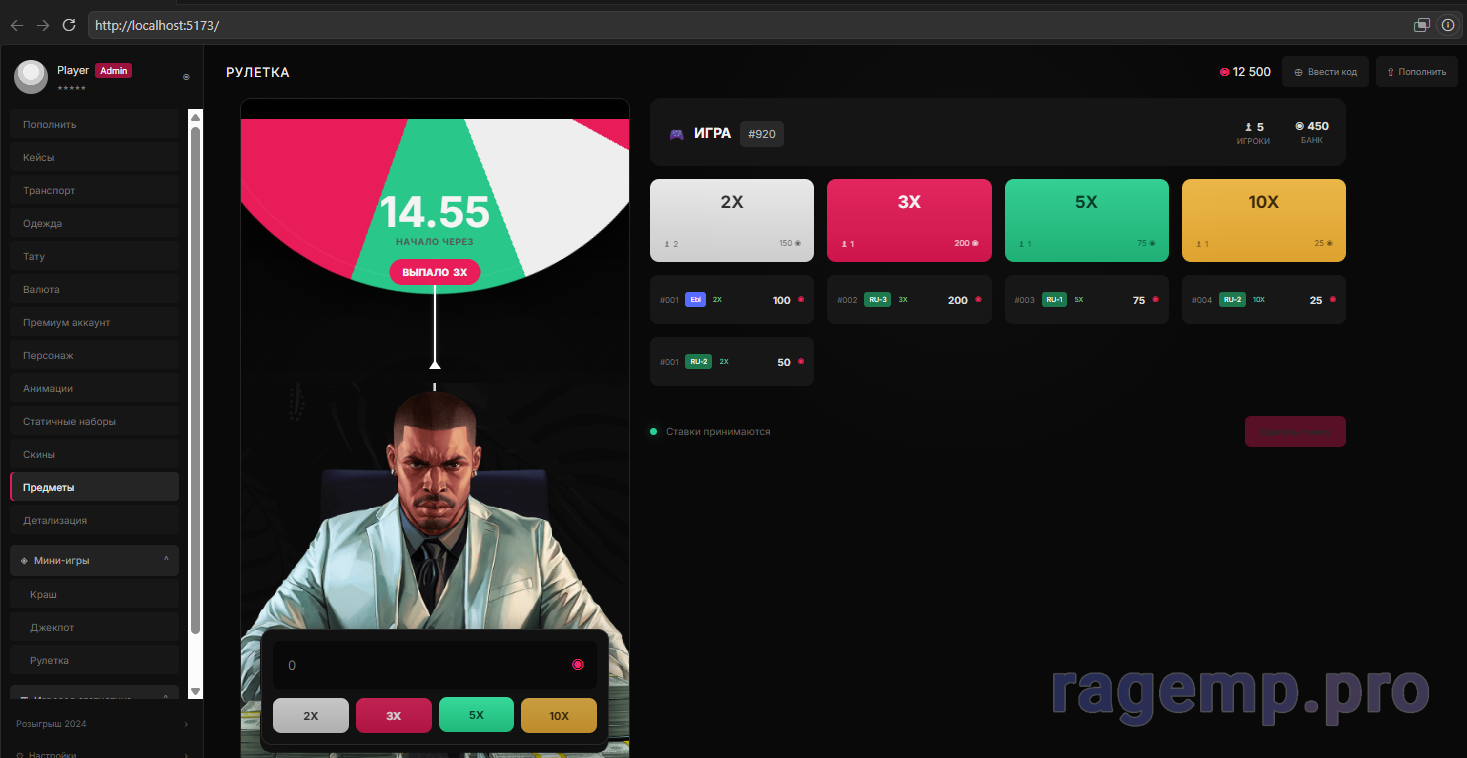Select the large green 5X bet card
Image resolution: width=1467 pixels, height=758 pixels.
click(x=1087, y=220)
